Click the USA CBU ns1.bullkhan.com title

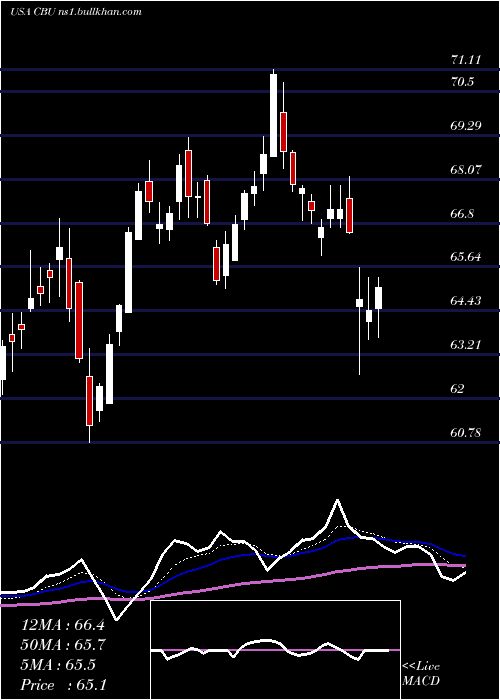click(x=75, y=12)
